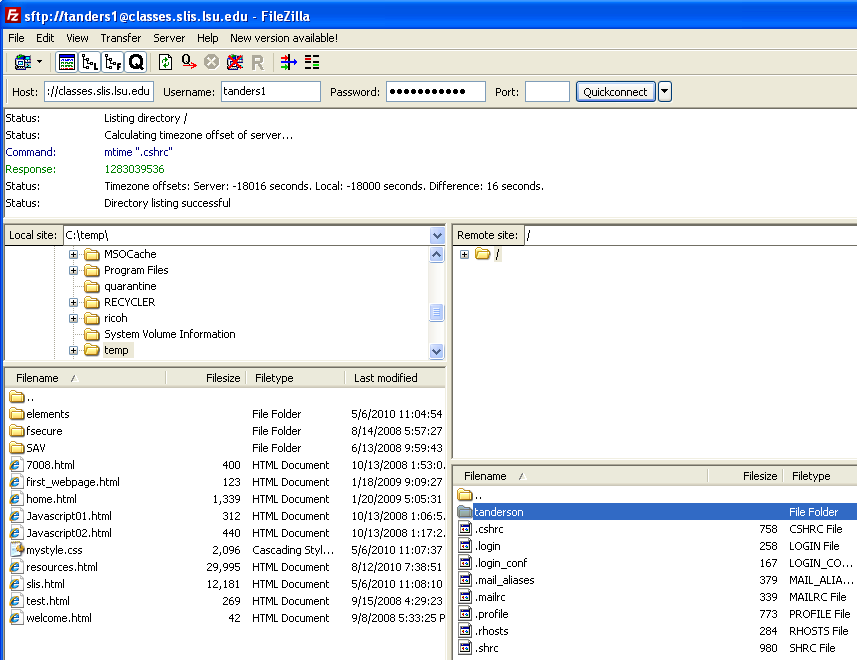Click the local tree vertical scrollbar thumb
The height and width of the screenshot is (660, 857).
tap(436, 313)
